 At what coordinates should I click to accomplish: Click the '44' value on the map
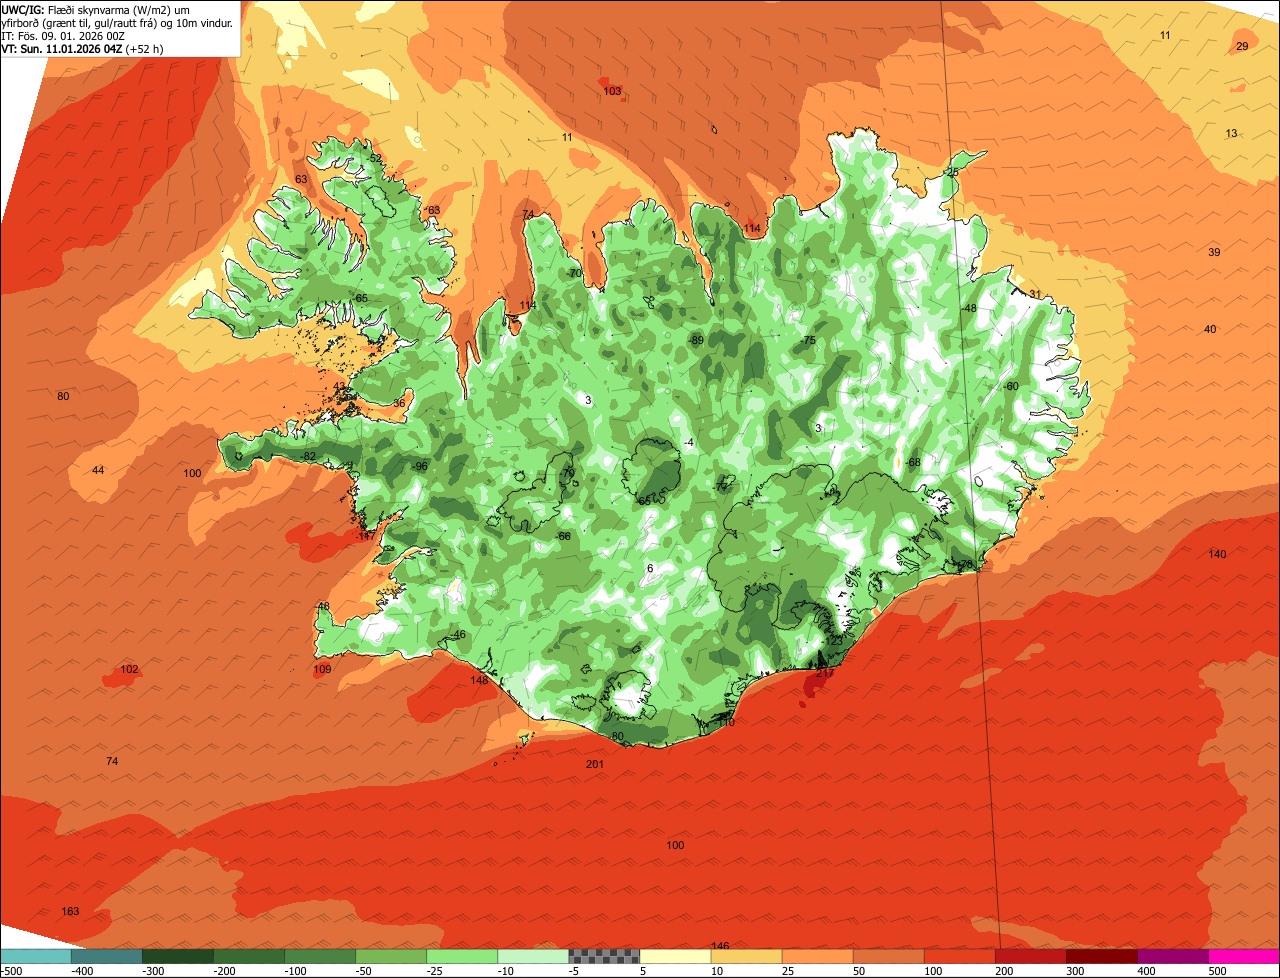pos(98,470)
